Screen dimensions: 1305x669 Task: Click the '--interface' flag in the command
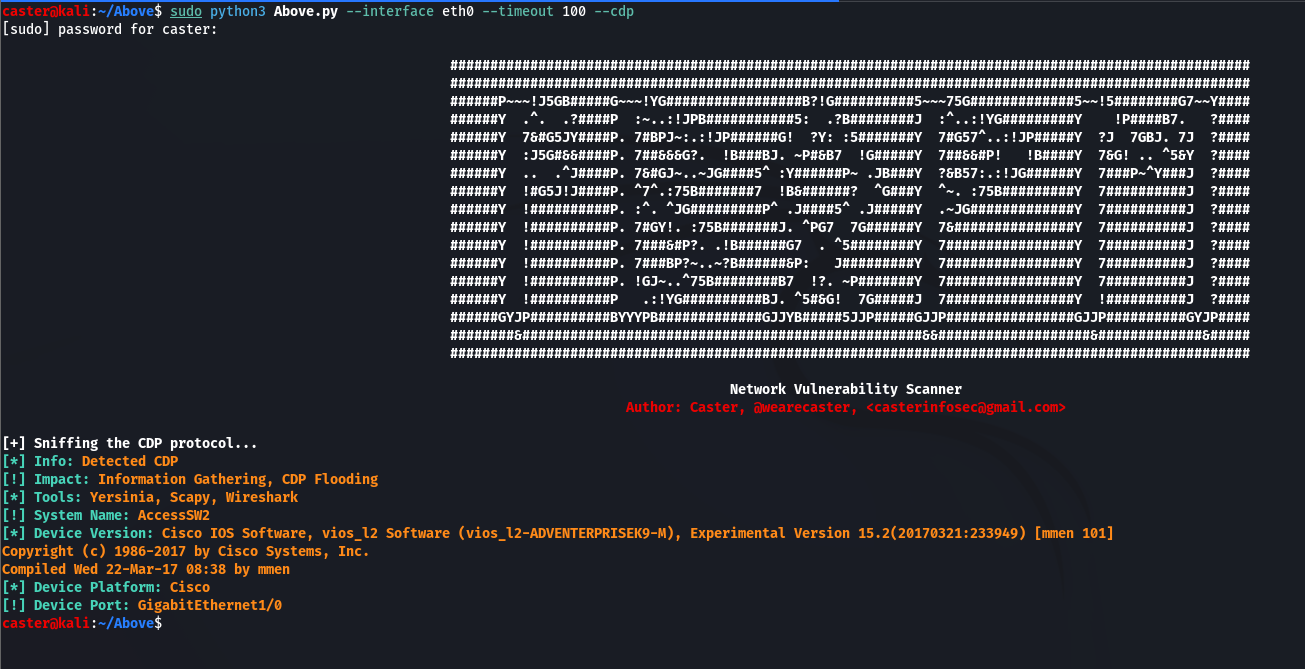point(390,11)
